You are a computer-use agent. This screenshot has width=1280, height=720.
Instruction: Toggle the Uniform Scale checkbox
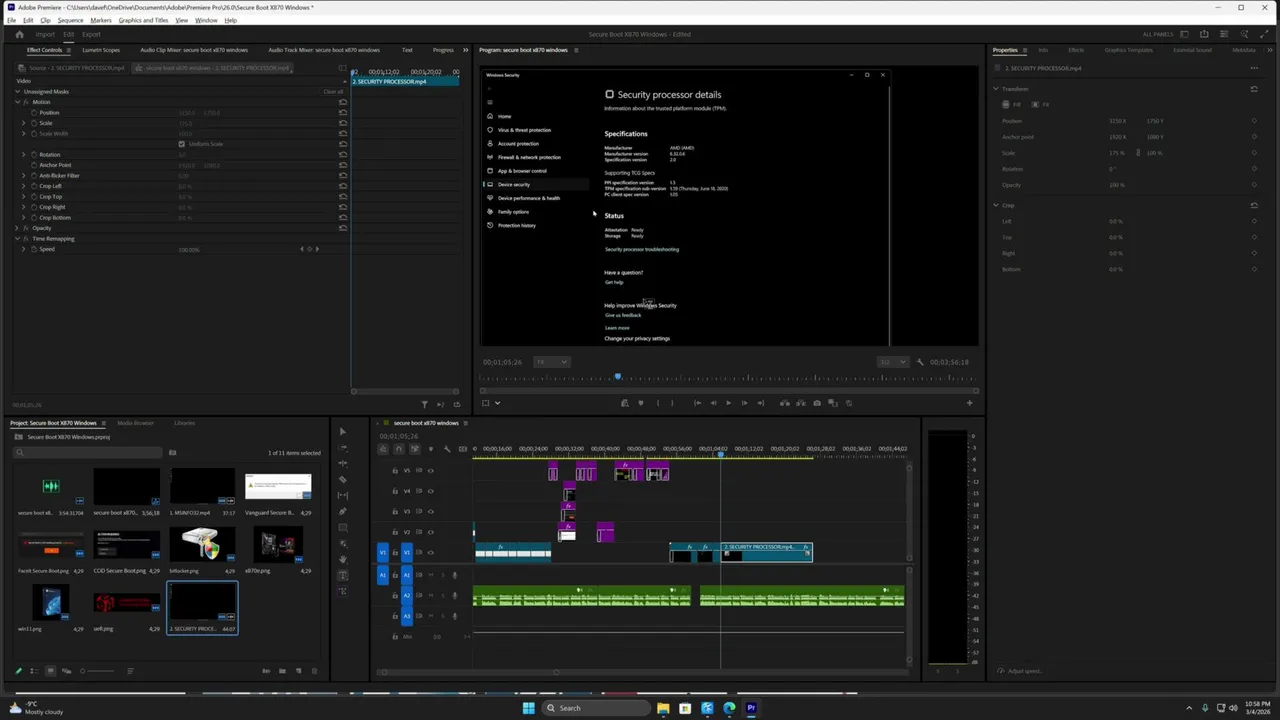click(x=181, y=144)
